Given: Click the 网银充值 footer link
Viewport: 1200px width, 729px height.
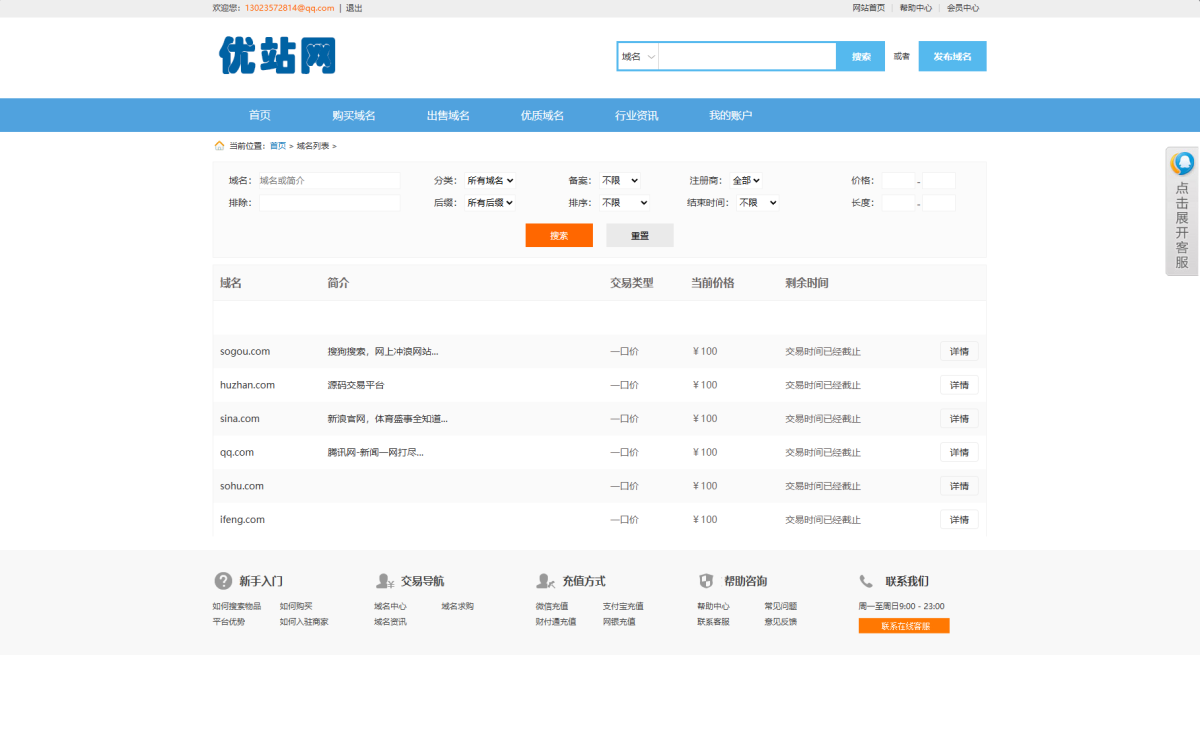Looking at the screenshot, I should 619,622.
